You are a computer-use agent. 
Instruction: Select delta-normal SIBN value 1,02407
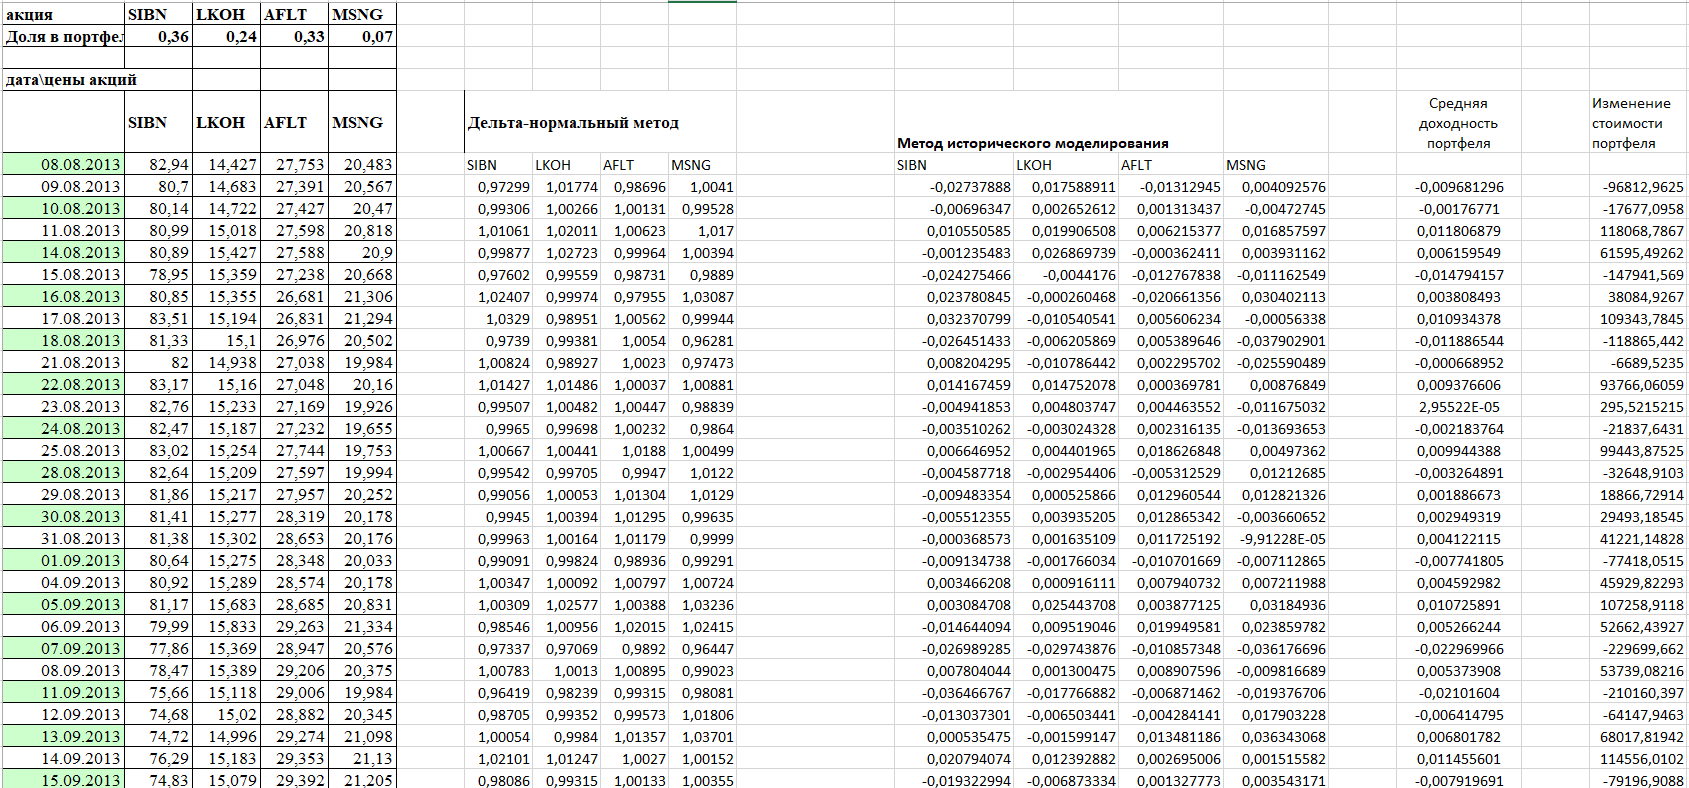click(498, 297)
